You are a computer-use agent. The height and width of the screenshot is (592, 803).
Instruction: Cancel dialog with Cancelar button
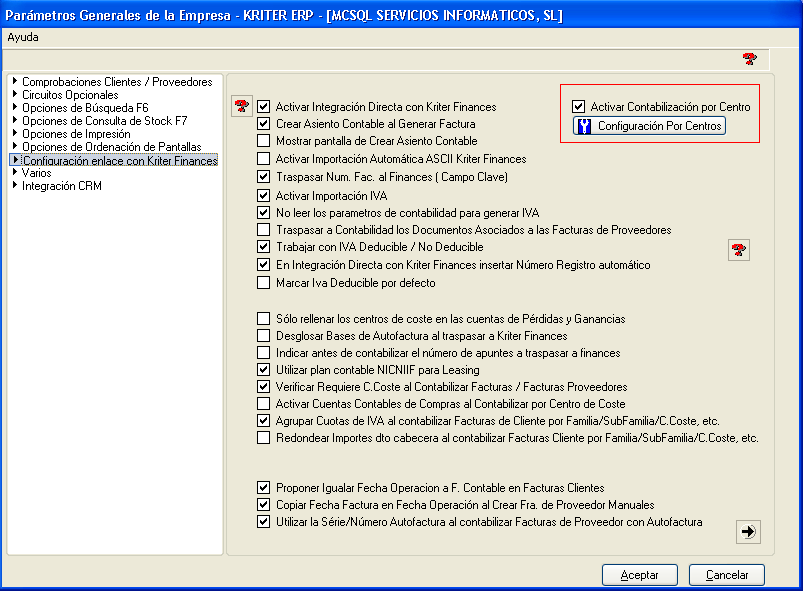pos(727,575)
